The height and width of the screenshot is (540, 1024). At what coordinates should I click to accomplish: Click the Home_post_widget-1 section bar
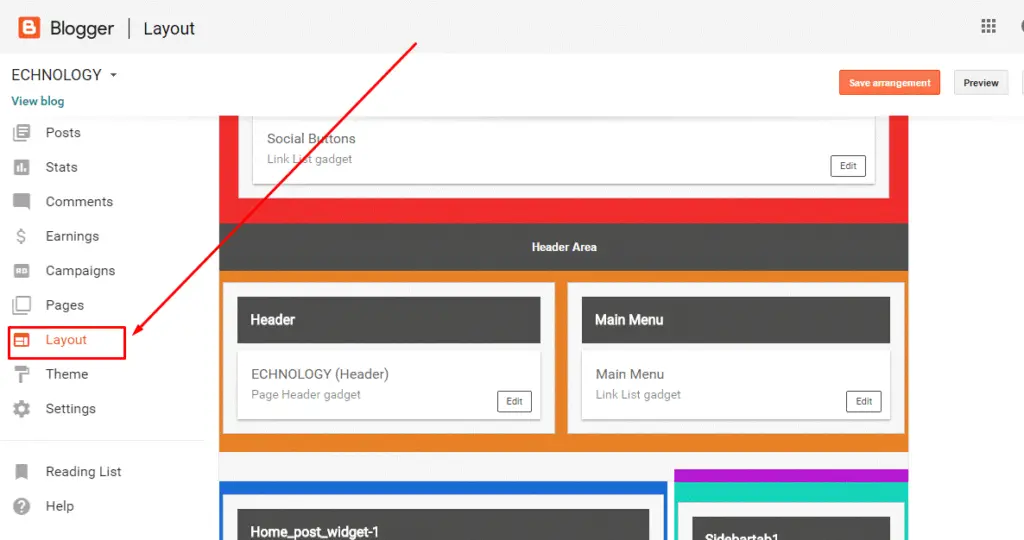[443, 525]
